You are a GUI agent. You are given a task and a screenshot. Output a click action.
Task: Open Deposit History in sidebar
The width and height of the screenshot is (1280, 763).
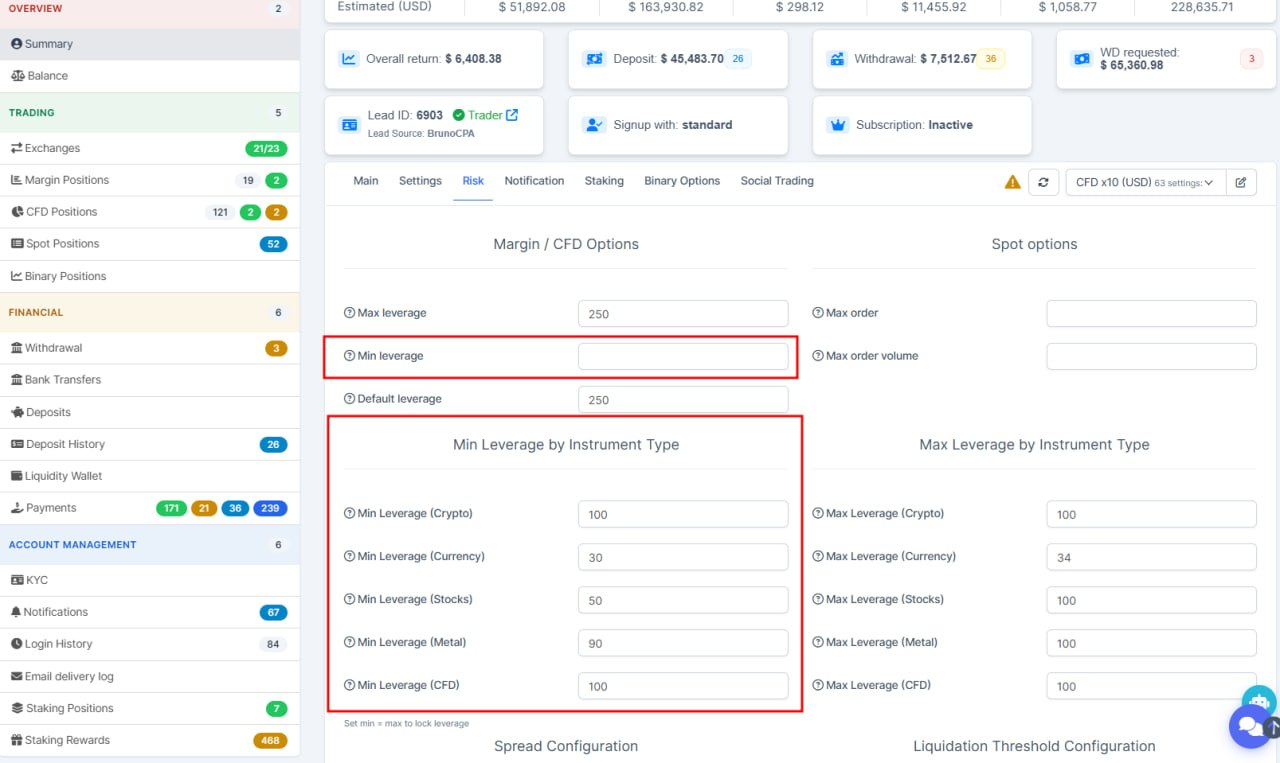tap(149, 444)
